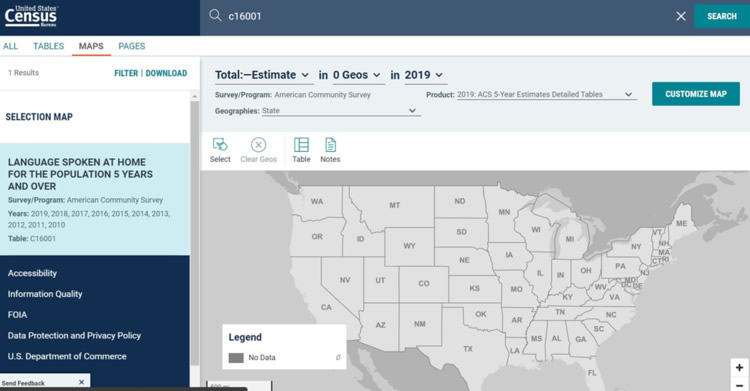Switch to the TABLES tab
The image size is (750, 391).
(x=48, y=46)
